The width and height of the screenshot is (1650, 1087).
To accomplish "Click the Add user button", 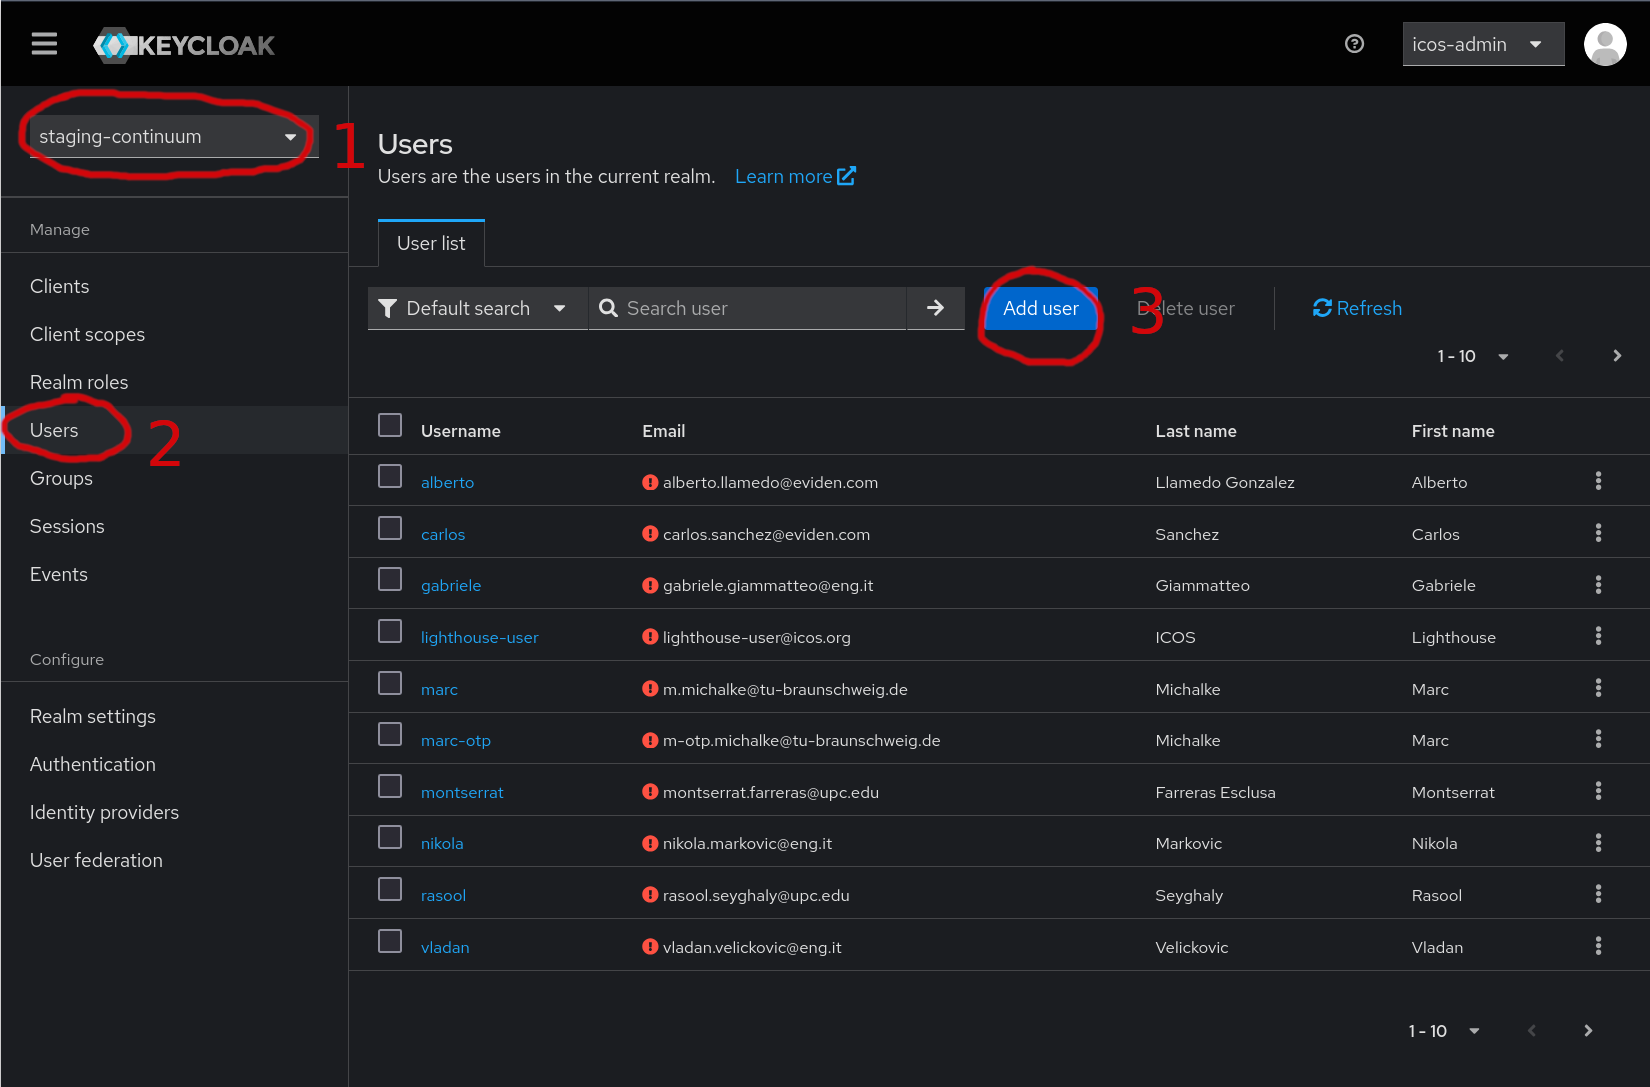I will click(1041, 308).
